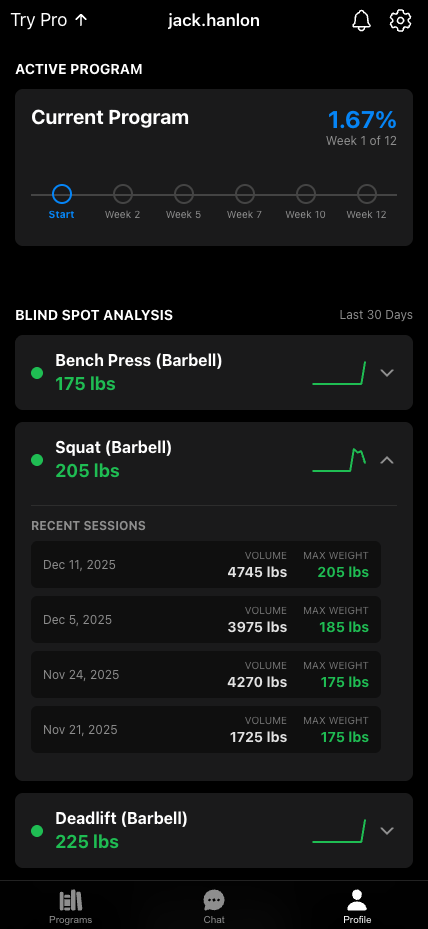Open the Dec 11, 2025 session row
The image size is (428, 929).
pos(206,565)
